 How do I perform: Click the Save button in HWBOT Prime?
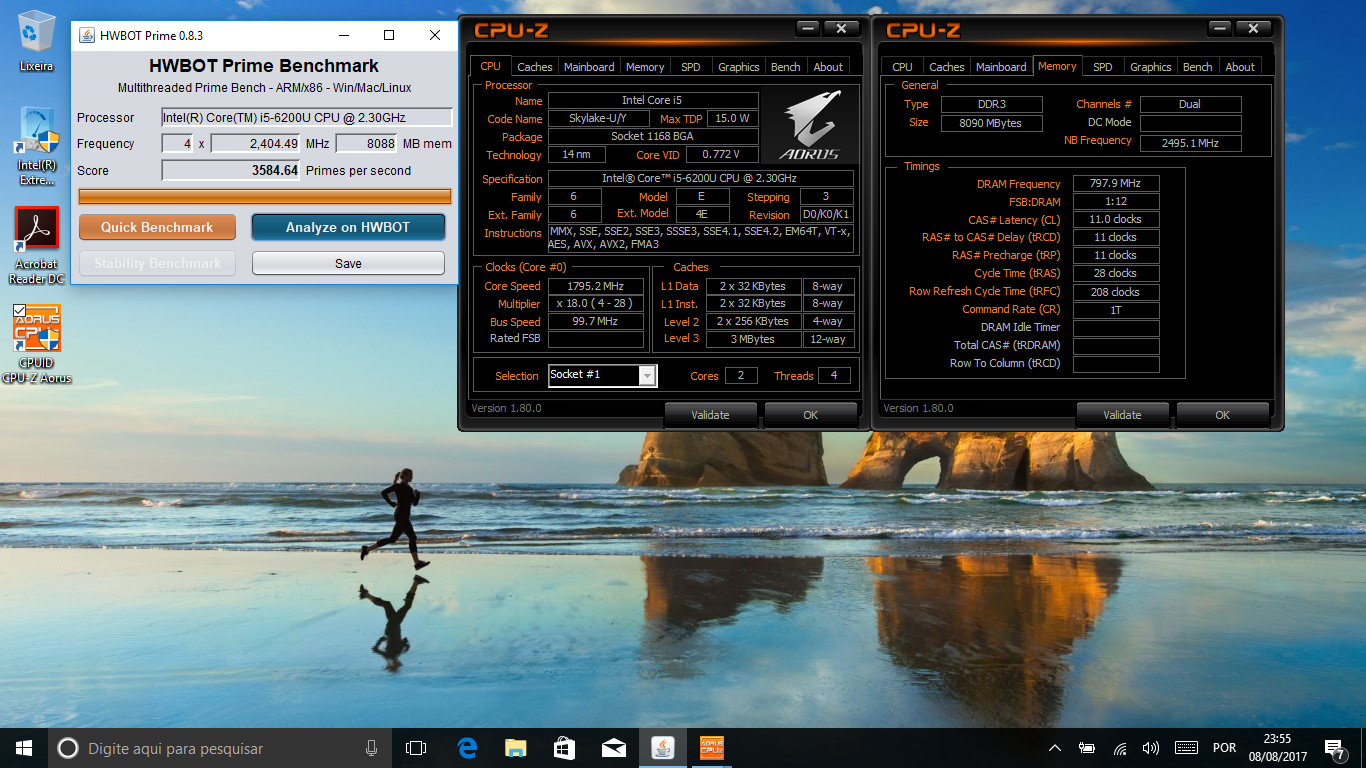[348, 263]
